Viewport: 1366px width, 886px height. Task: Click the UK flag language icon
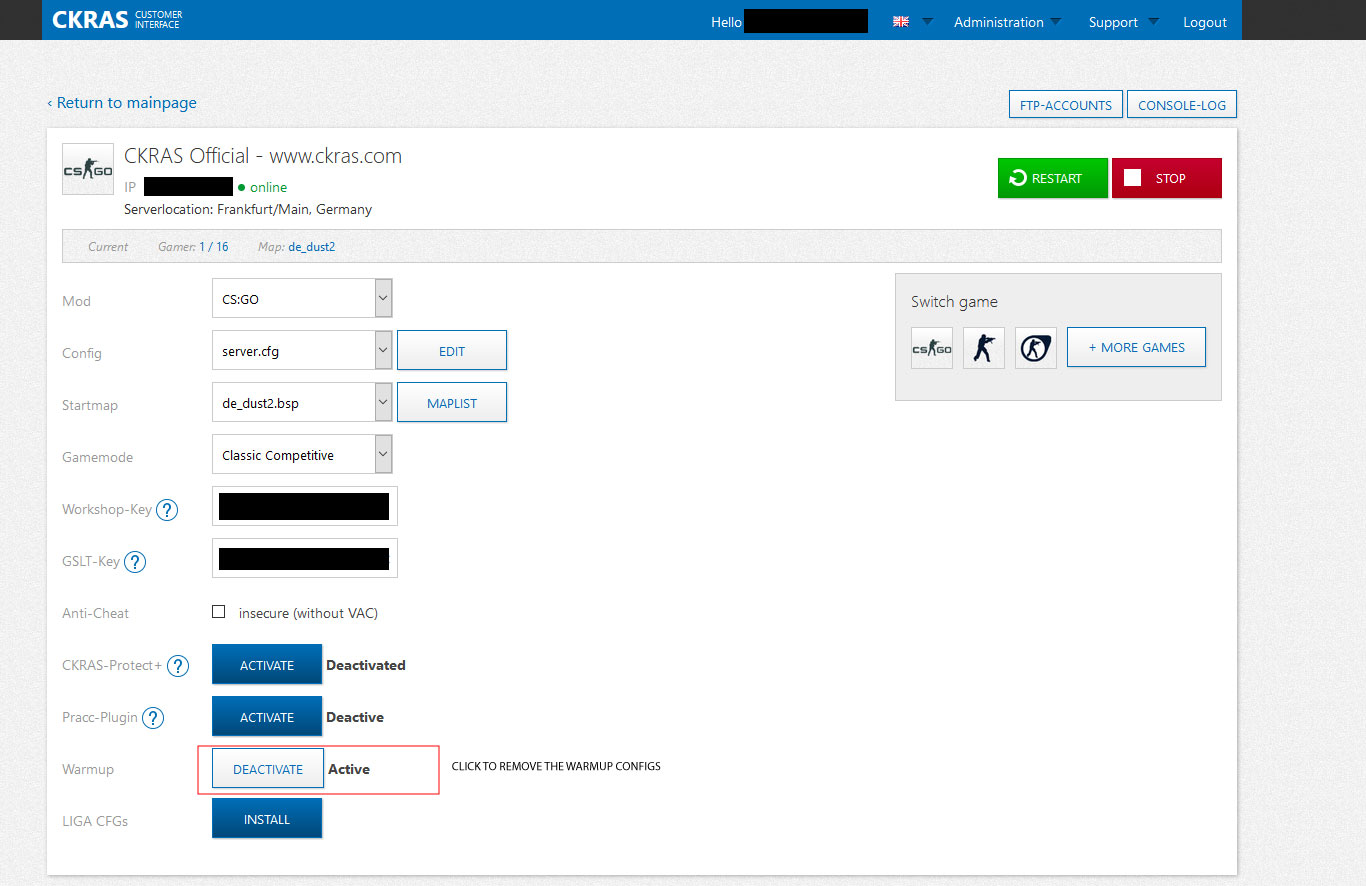(901, 22)
